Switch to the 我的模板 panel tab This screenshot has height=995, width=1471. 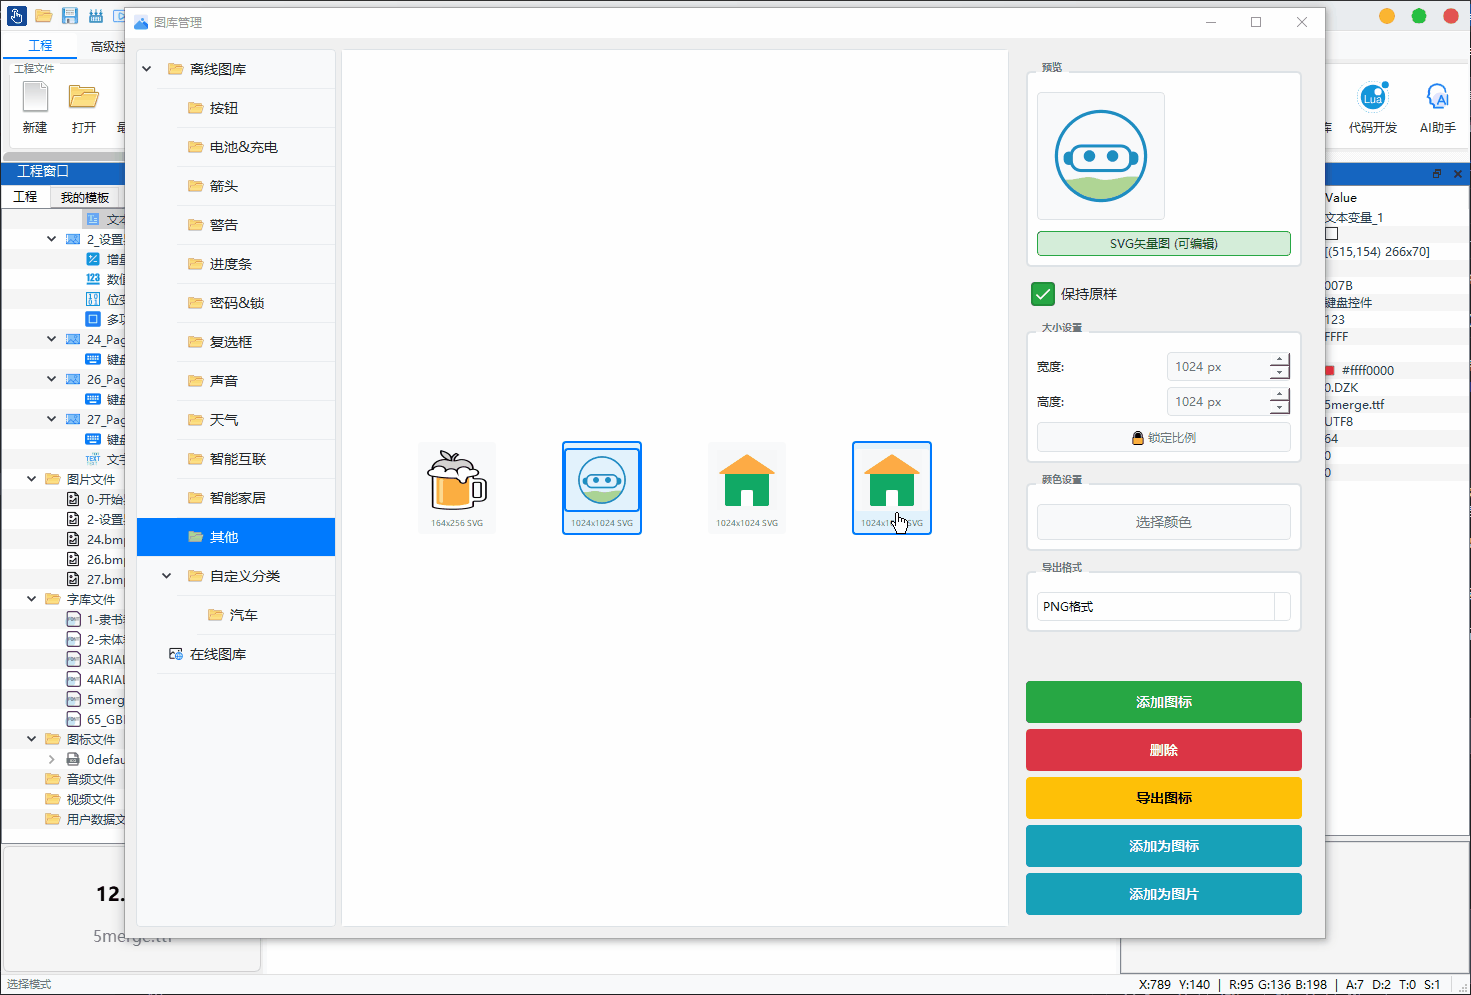(x=85, y=197)
